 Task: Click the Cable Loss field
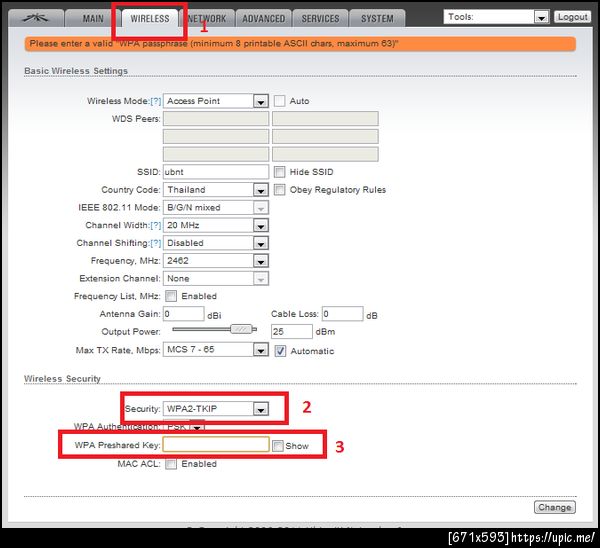[x=342, y=314]
